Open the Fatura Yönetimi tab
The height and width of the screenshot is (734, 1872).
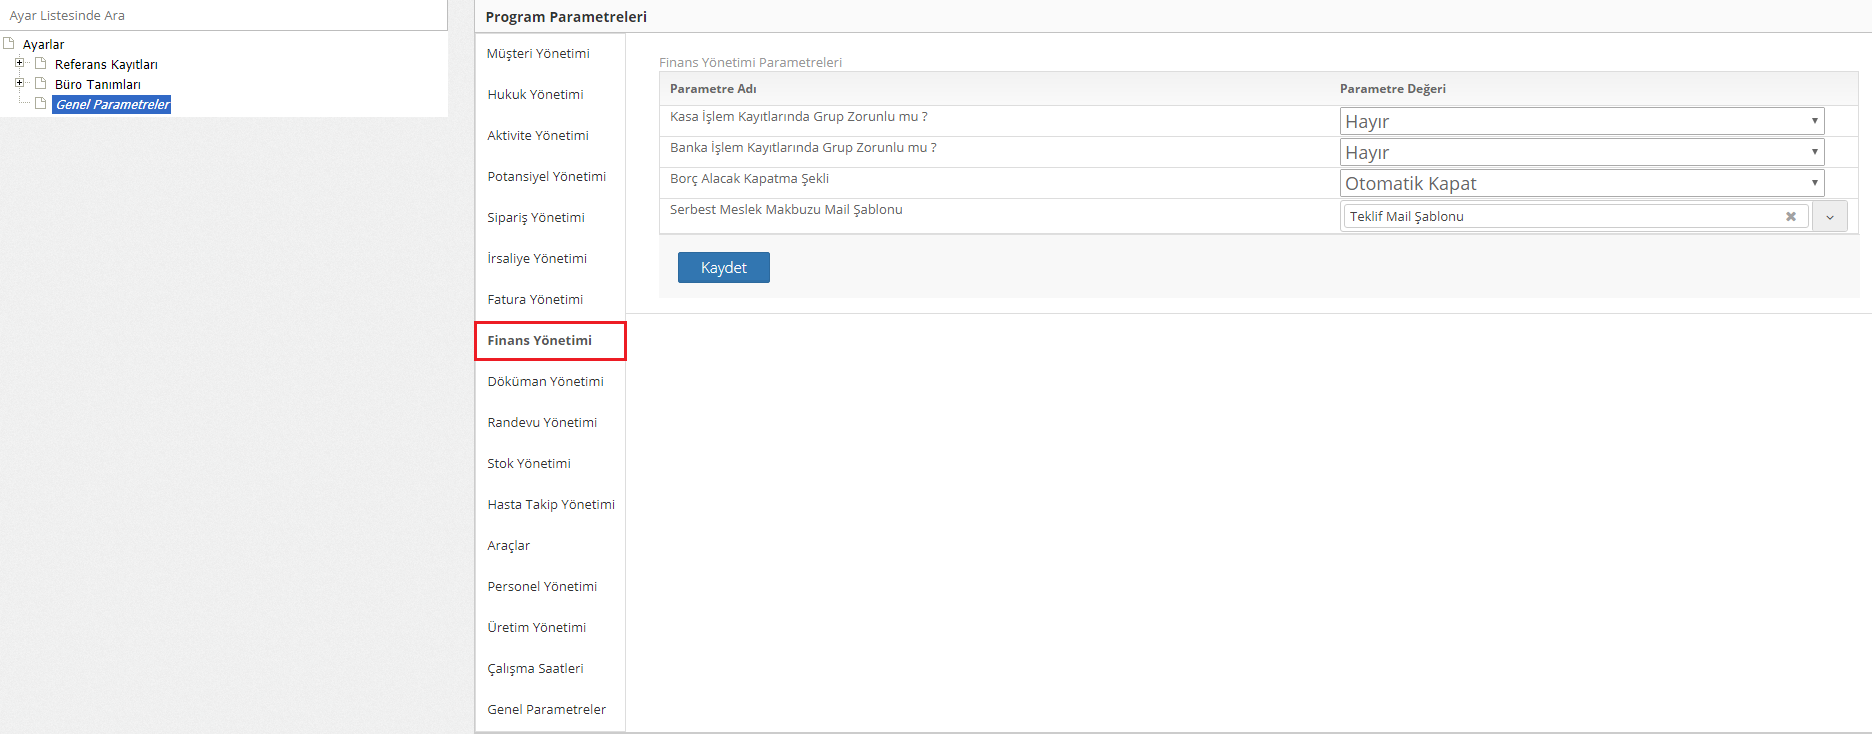click(x=535, y=300)
